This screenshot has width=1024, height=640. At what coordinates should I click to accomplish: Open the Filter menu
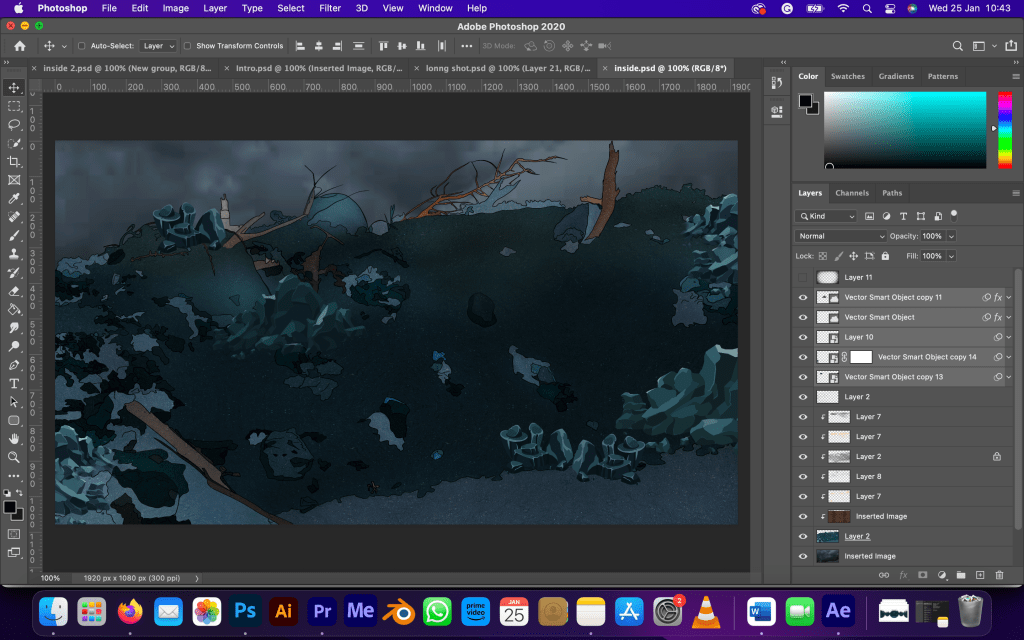coord(330,8)
